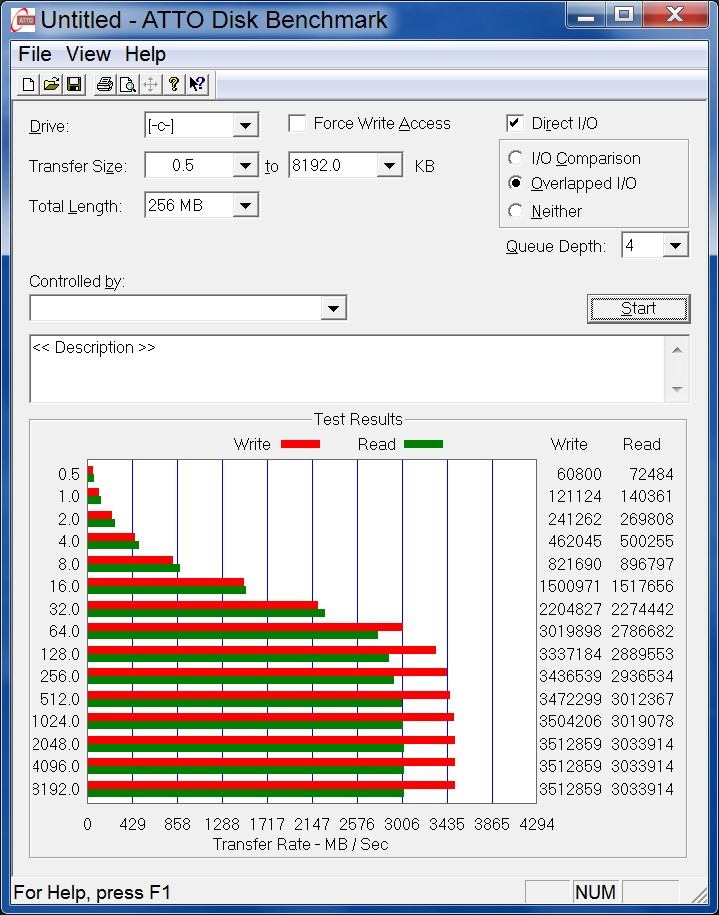Click the green Read legend swatch
The image size is (719, 915).
423,444
